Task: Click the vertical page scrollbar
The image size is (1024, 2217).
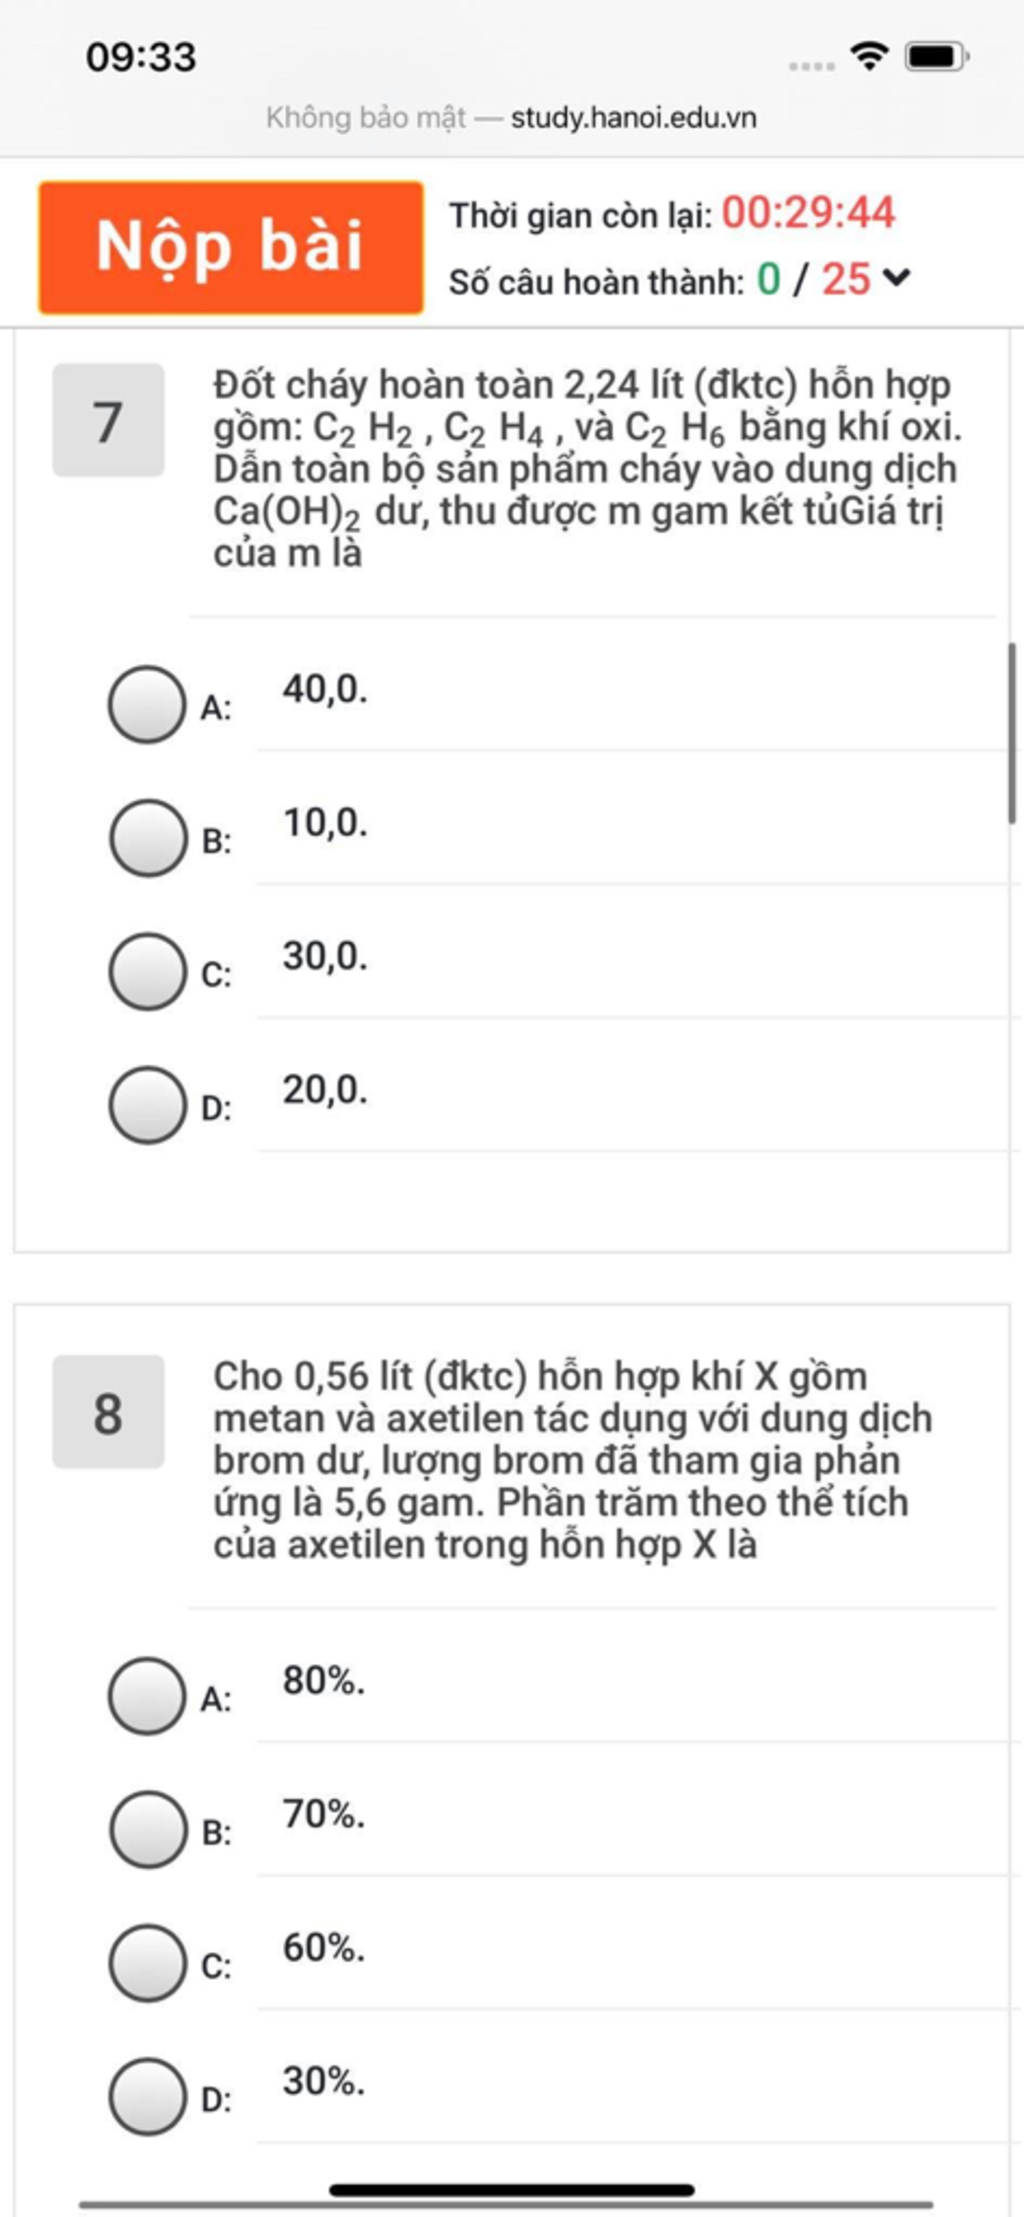Action: [1012, 734]
